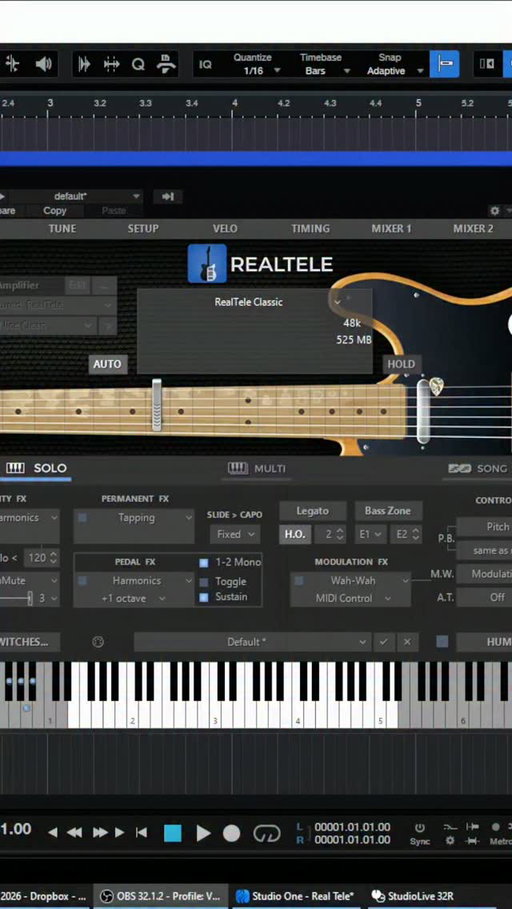Click the checkmark save preset icon

[383, 642]
